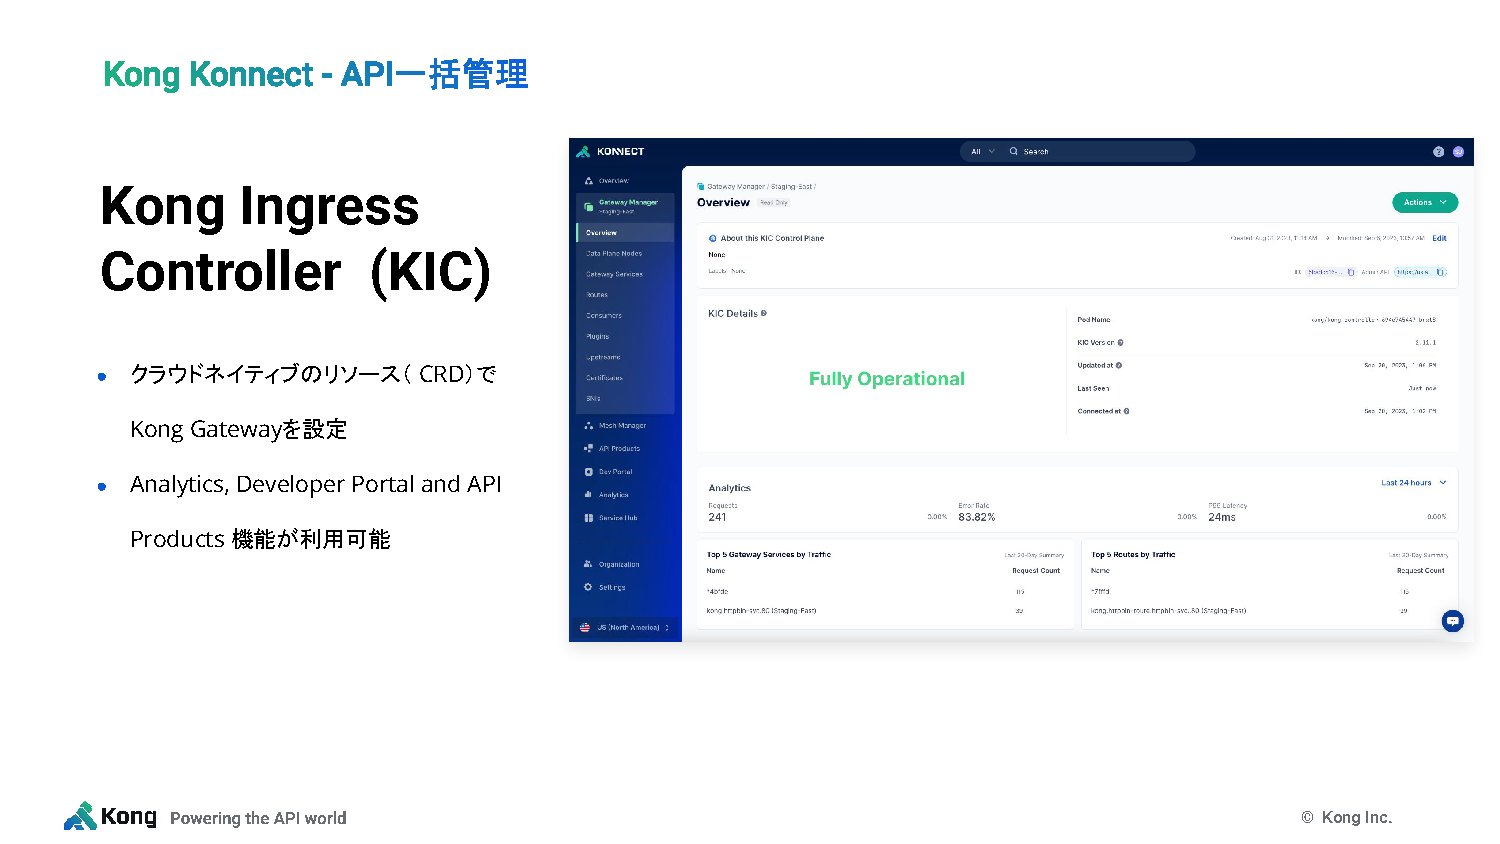
Task: Open Service Hub in the sidebar
Action: (x=611, y=518)
